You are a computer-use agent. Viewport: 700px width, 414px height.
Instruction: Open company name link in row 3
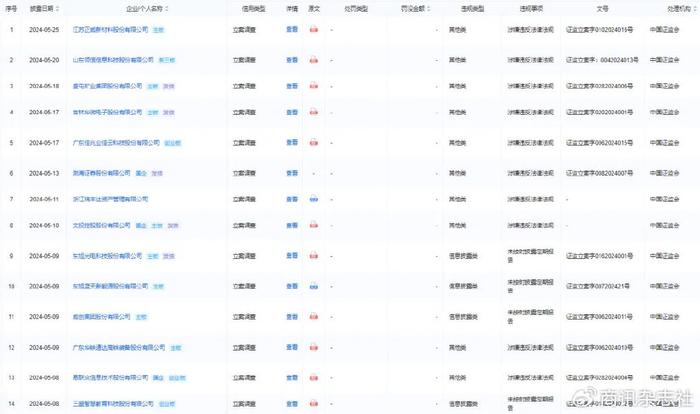click(108, 86)
